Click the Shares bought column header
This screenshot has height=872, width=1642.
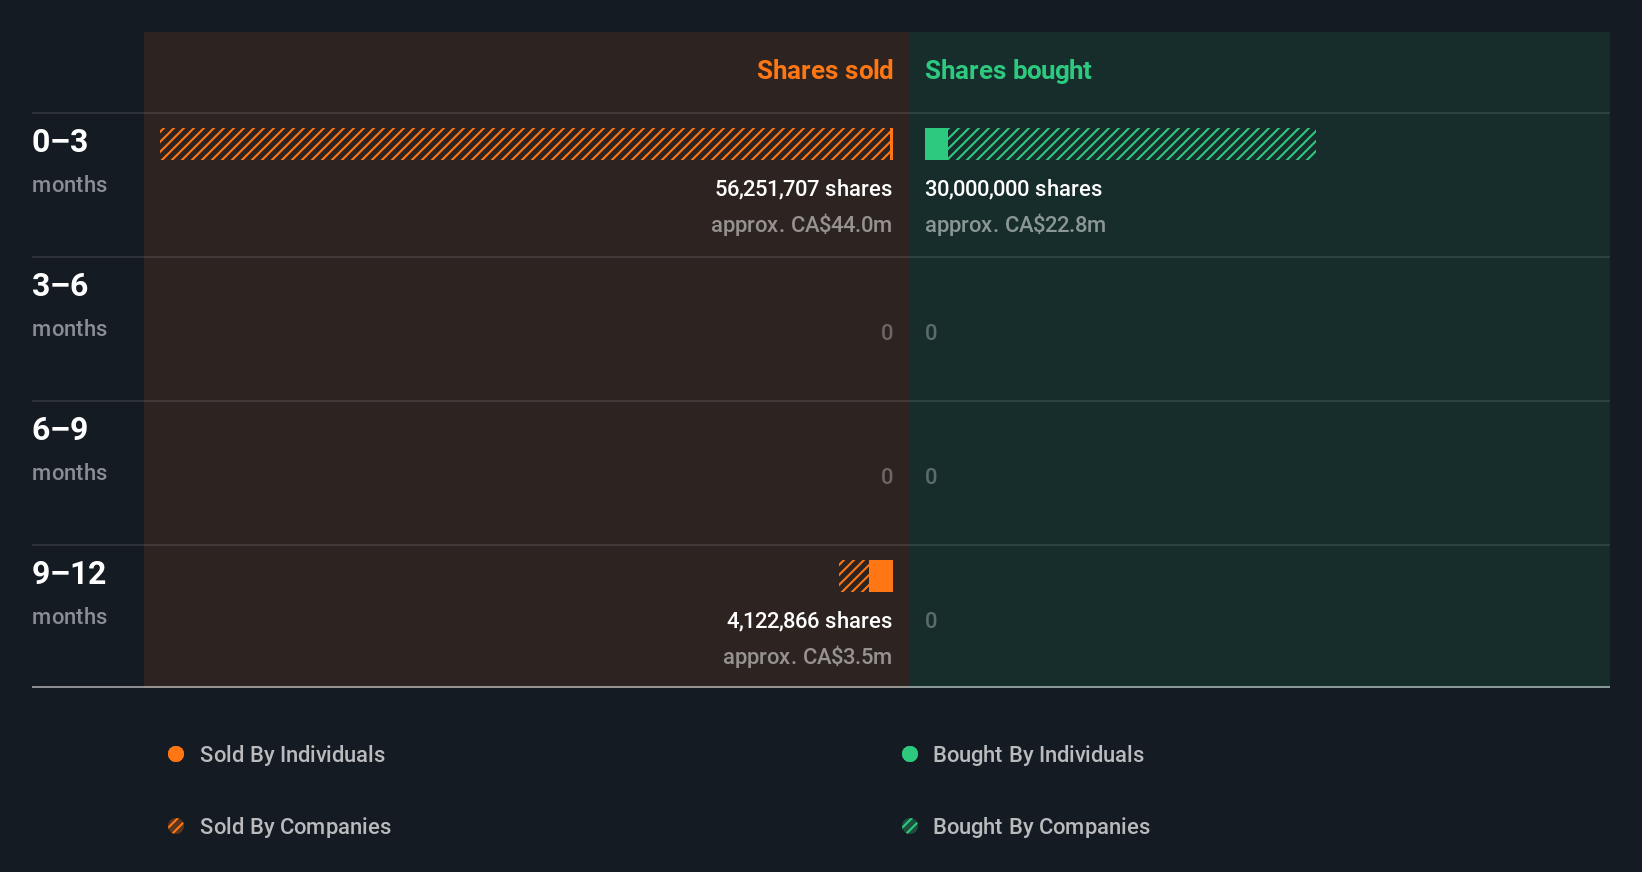pos(1008,70)
